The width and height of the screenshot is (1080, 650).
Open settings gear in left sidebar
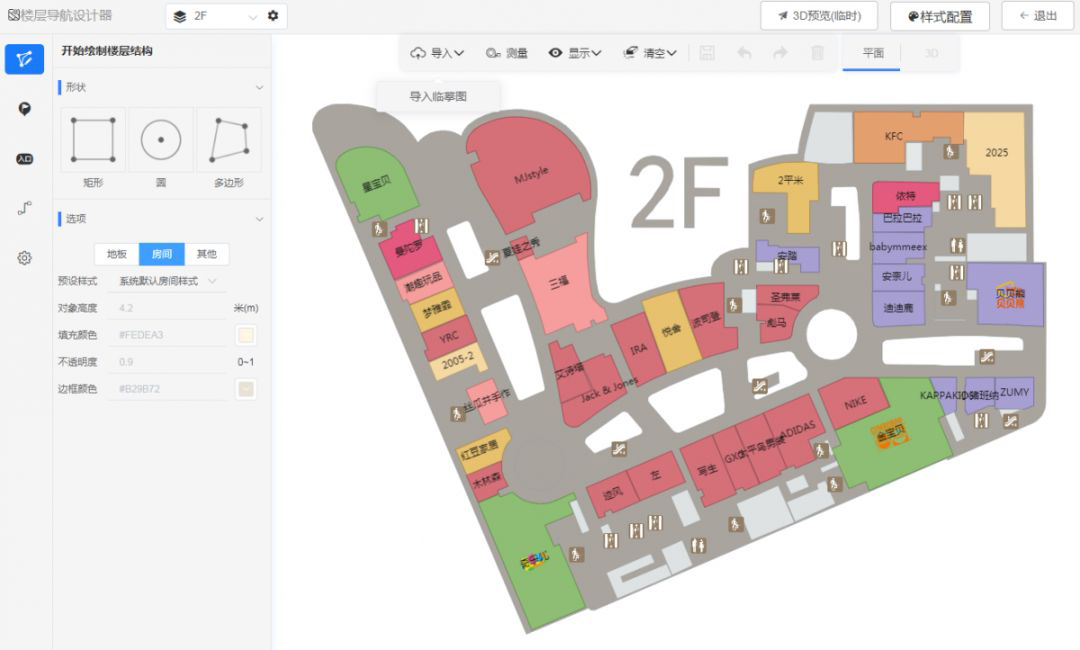coord(24,258)
